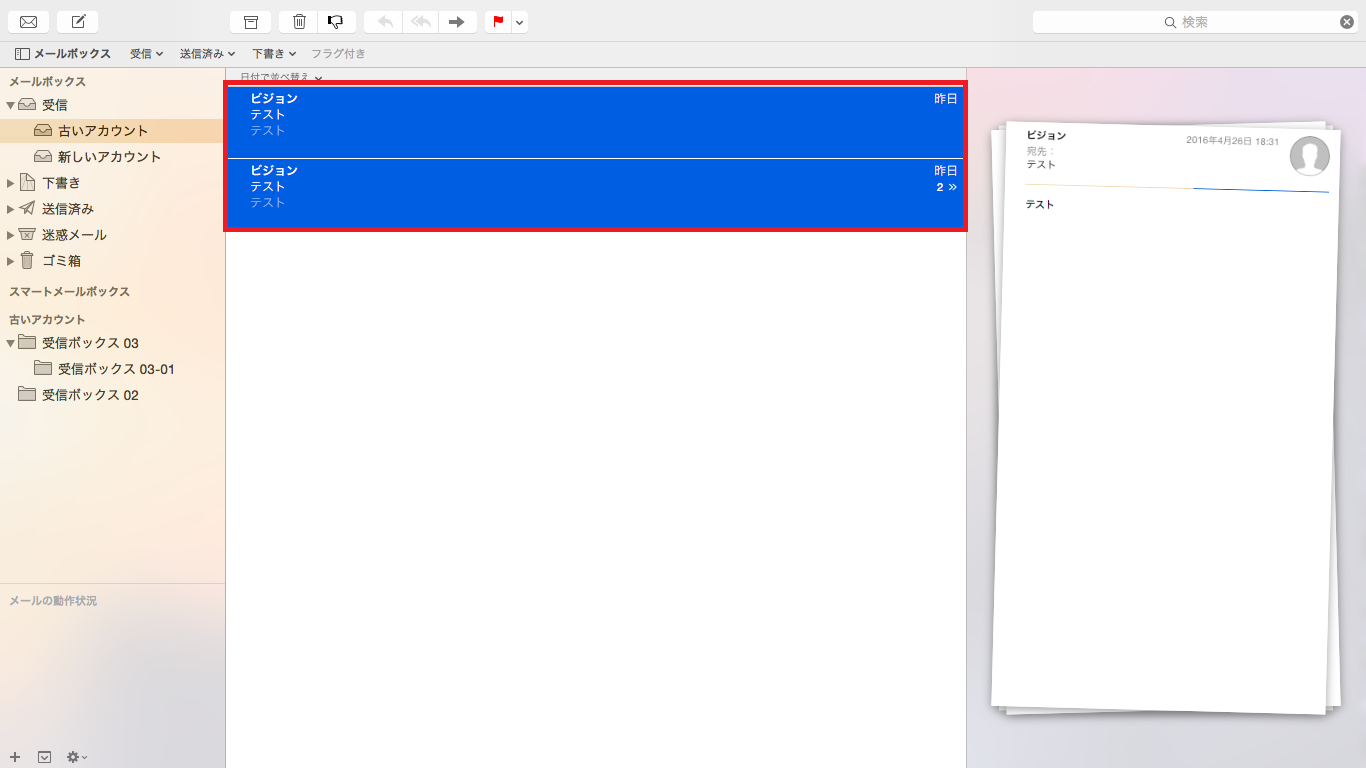Screen dimensions: 1366x768
Task: Click the date 2016年4月26日 18:31
Action: point(1232,142)
